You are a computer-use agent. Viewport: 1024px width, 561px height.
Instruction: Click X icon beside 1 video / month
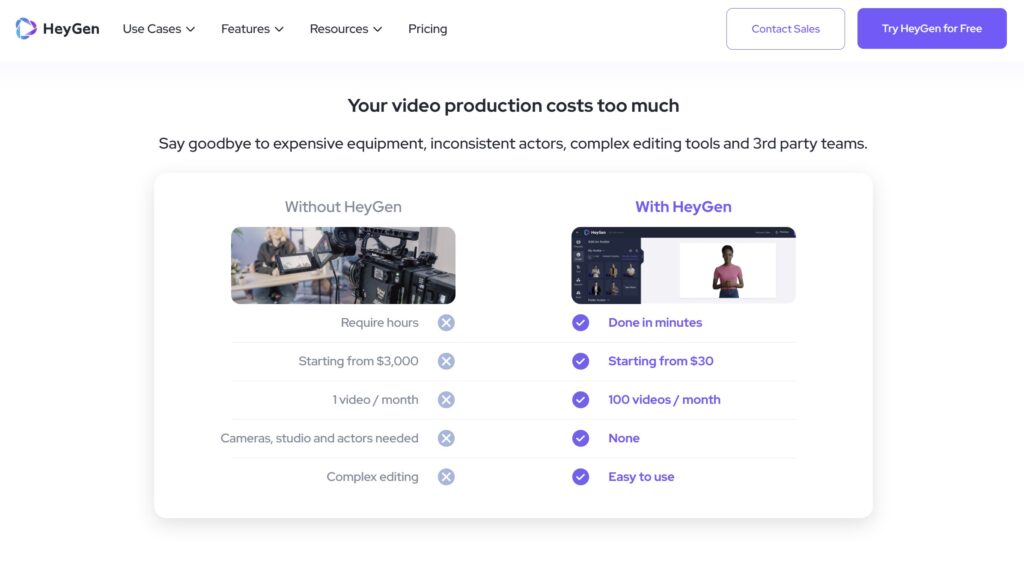[x=446, y=400]
